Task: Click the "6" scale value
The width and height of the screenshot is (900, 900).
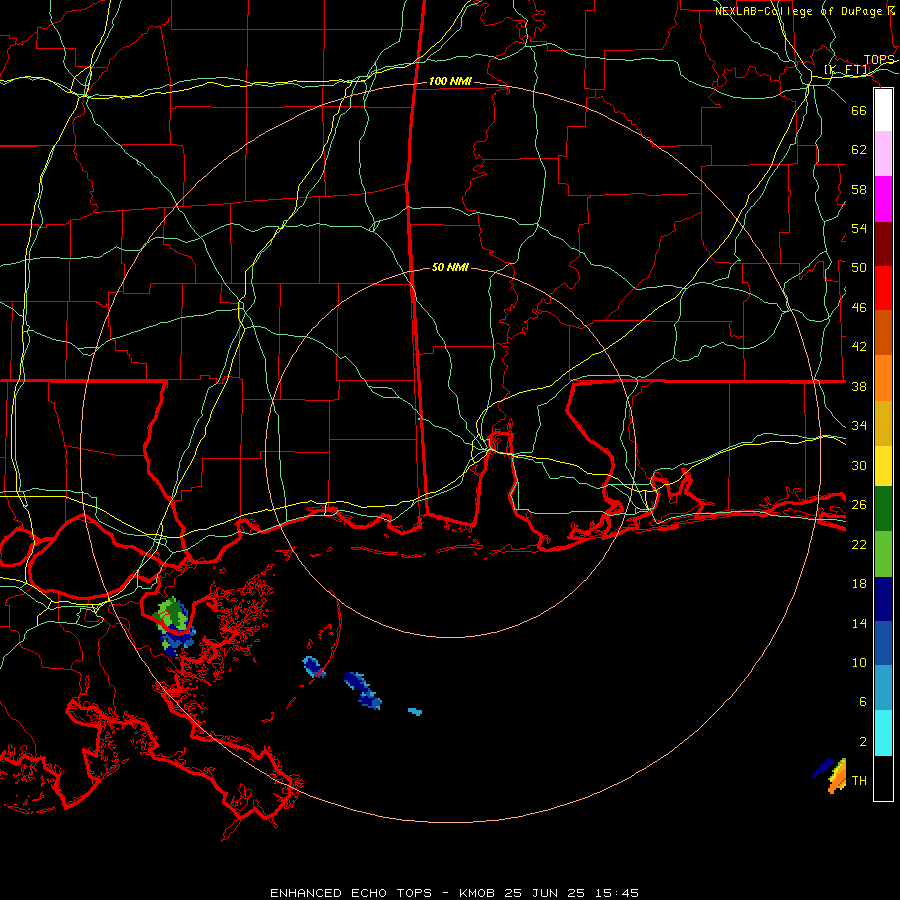Action: [863, 702]
